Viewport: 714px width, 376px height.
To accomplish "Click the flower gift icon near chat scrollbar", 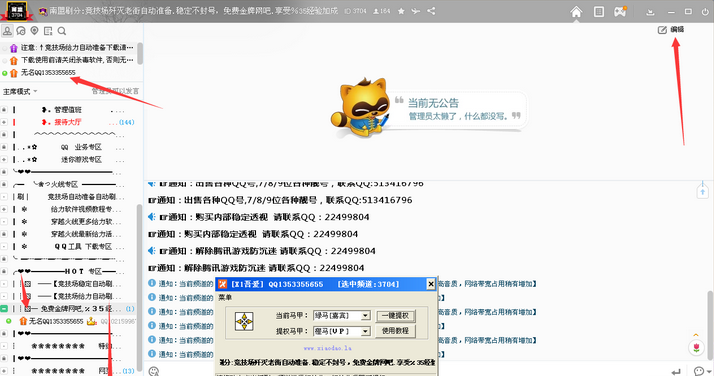I will (x=696, y=348).
